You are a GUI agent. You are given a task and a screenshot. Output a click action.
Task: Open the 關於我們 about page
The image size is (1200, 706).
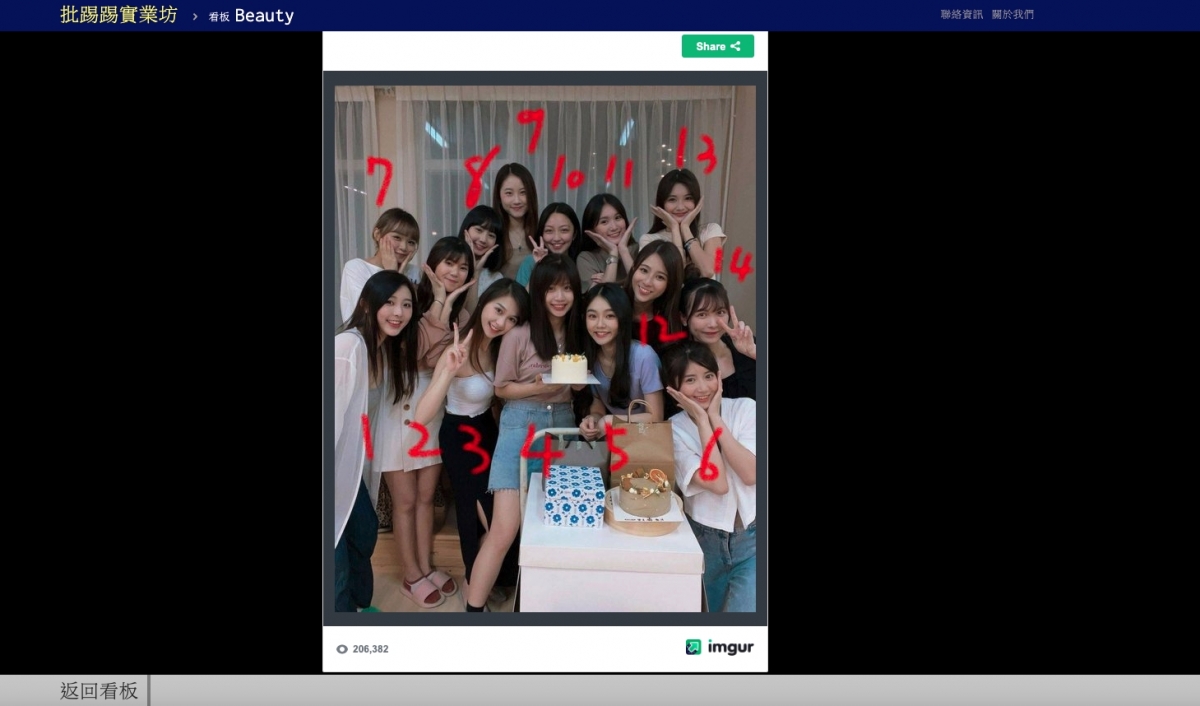[x=1012, y=15]
